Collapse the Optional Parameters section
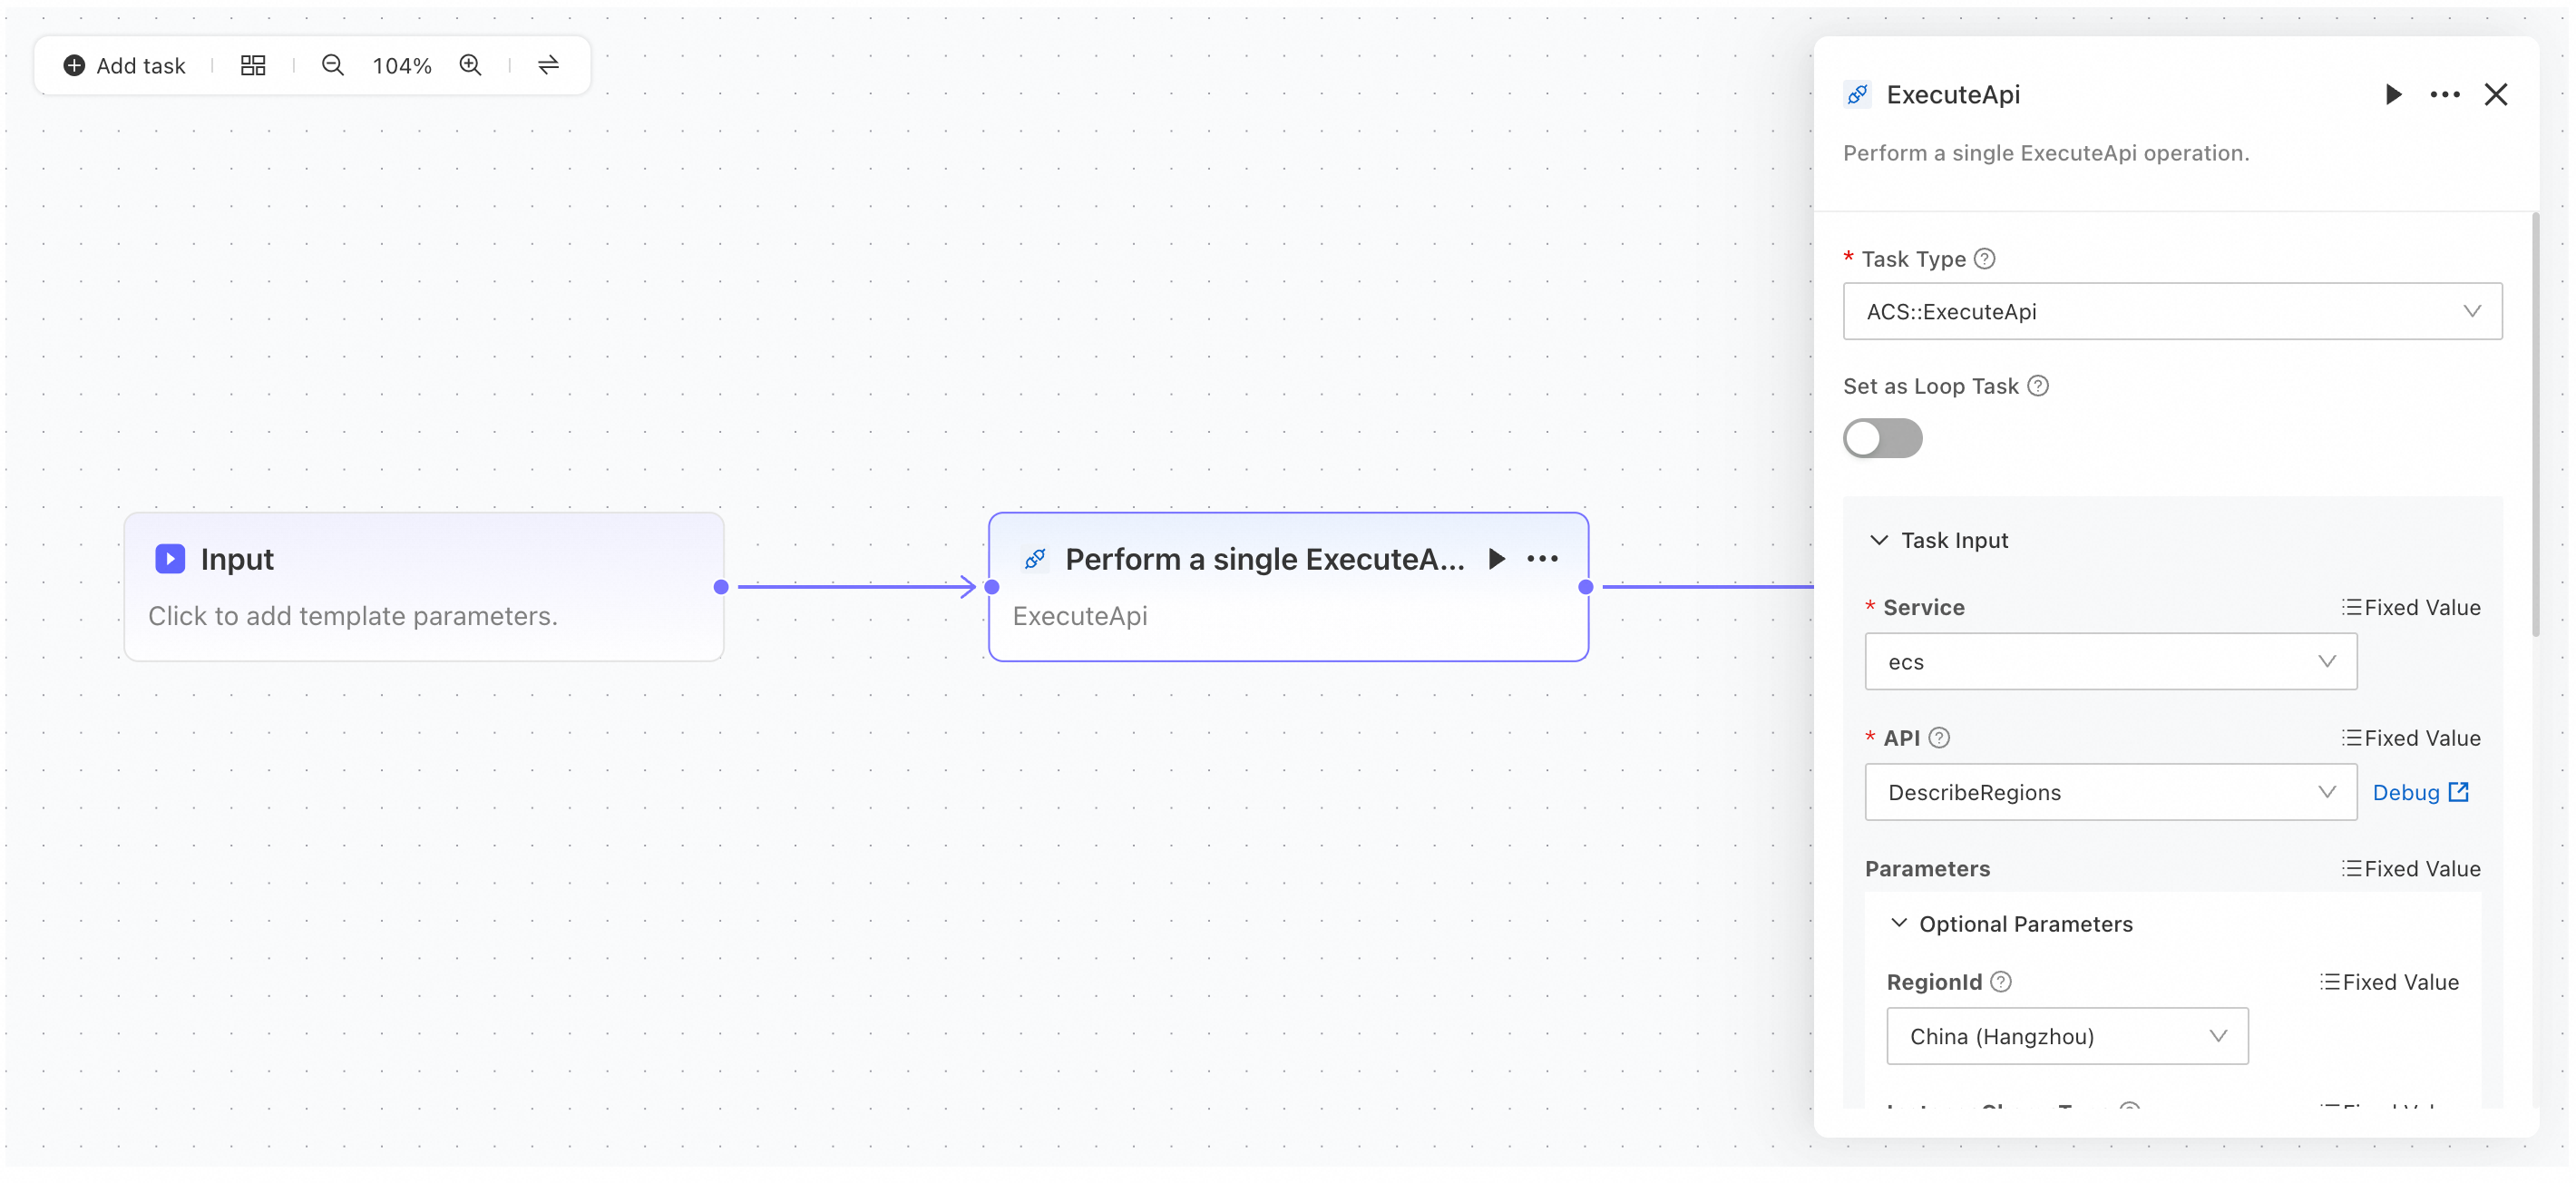Image resolution: width=2576 pixels, height=1183 pixels. coord(2011,925)
